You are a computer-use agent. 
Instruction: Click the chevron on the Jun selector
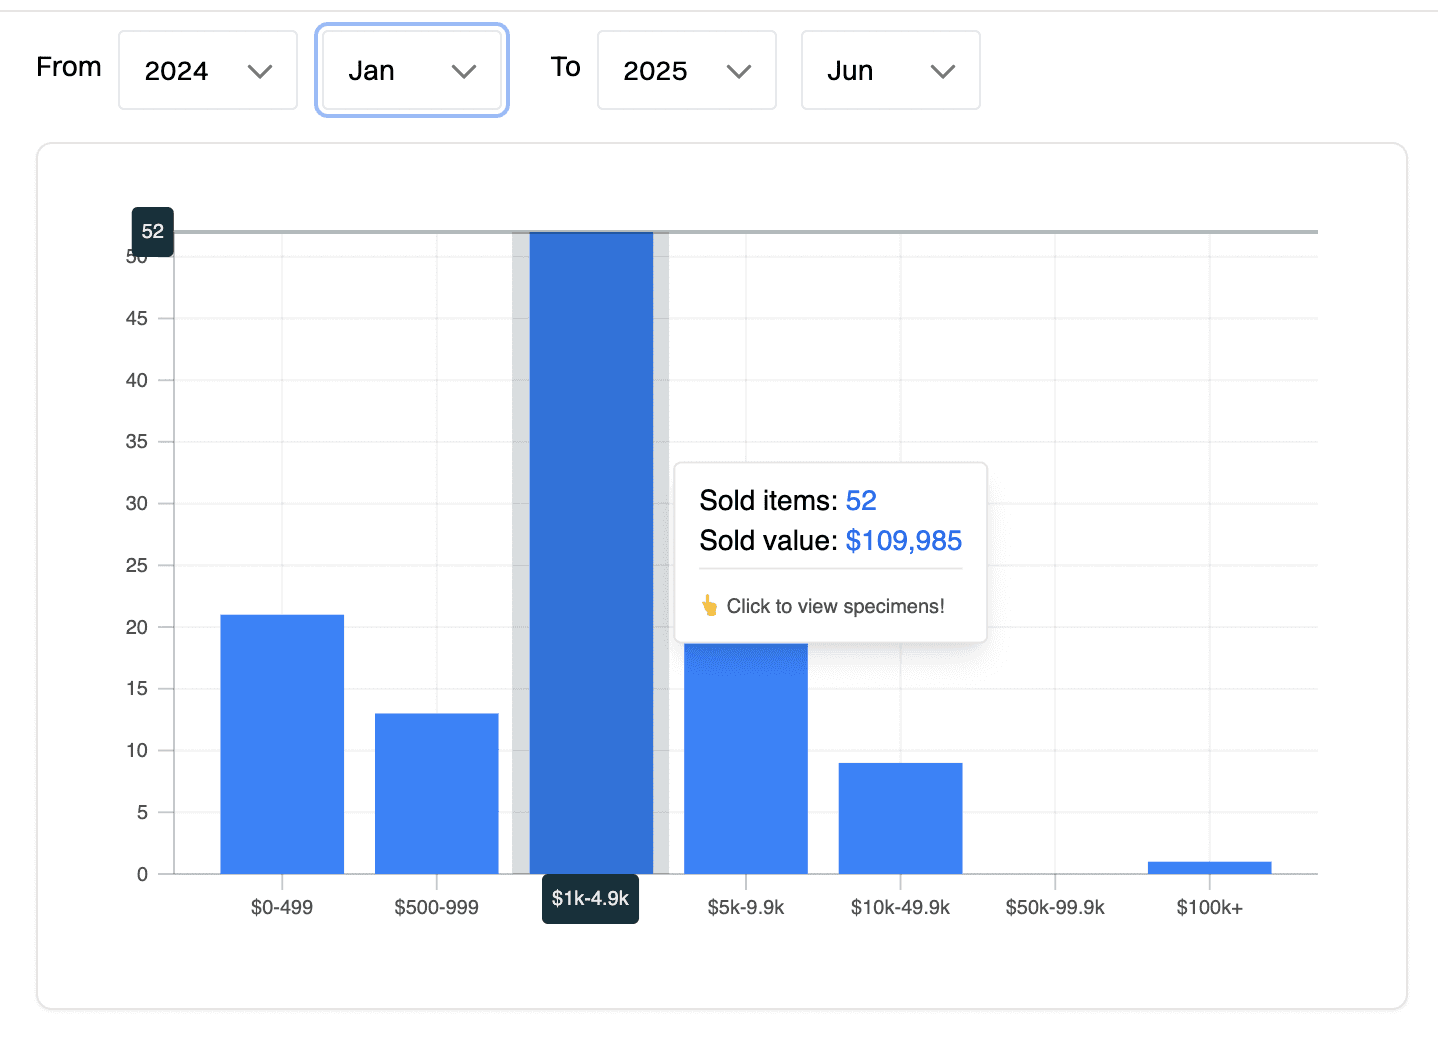coord(941,72)
